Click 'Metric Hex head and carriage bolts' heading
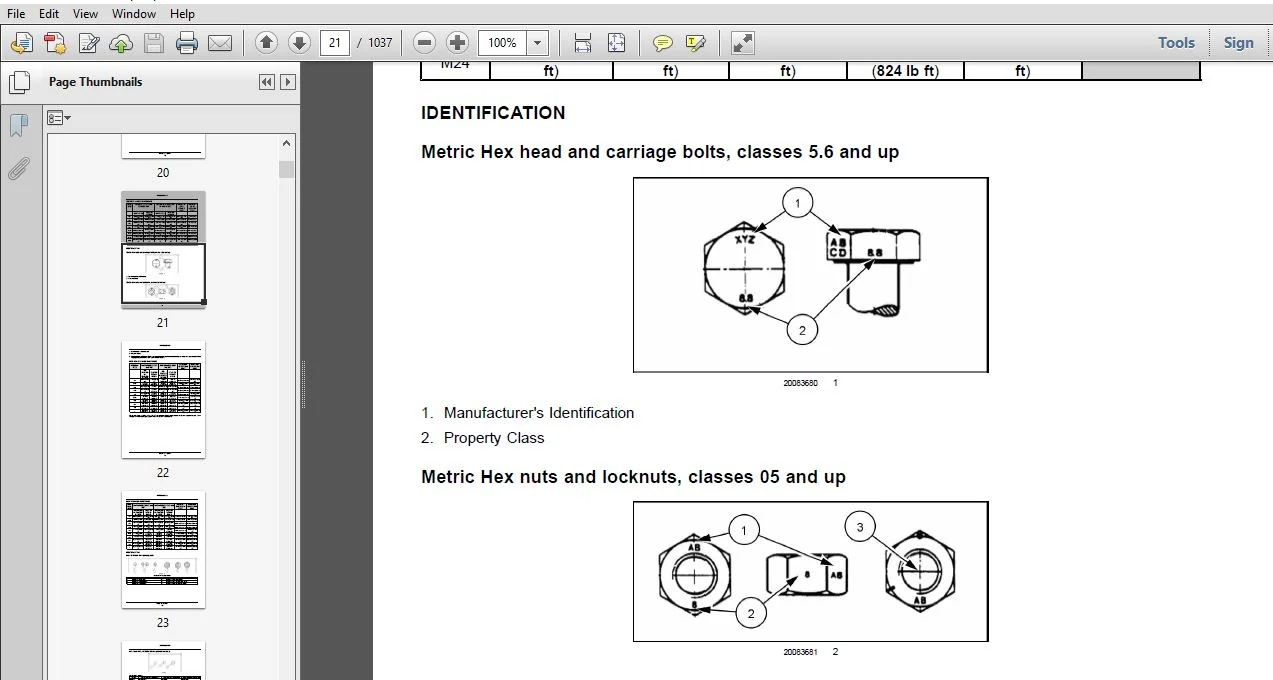 pos(660,152)
